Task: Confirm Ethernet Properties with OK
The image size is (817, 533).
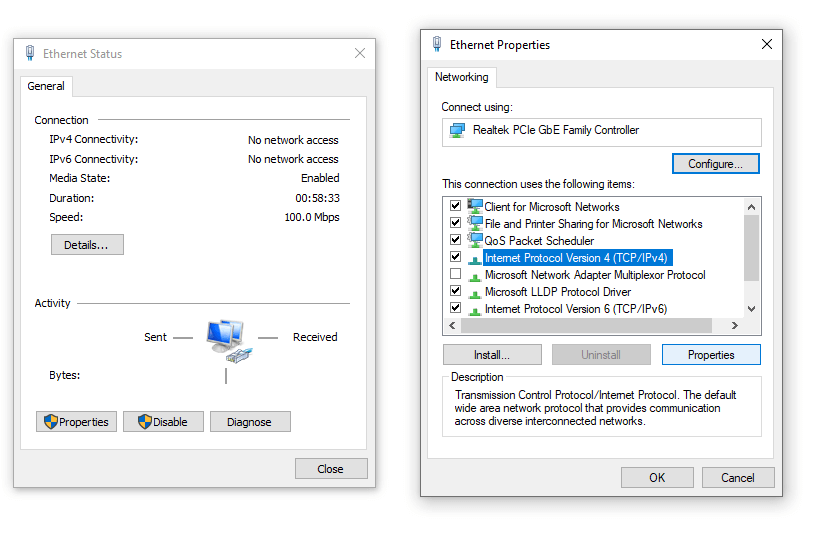Action: (657, 478)
